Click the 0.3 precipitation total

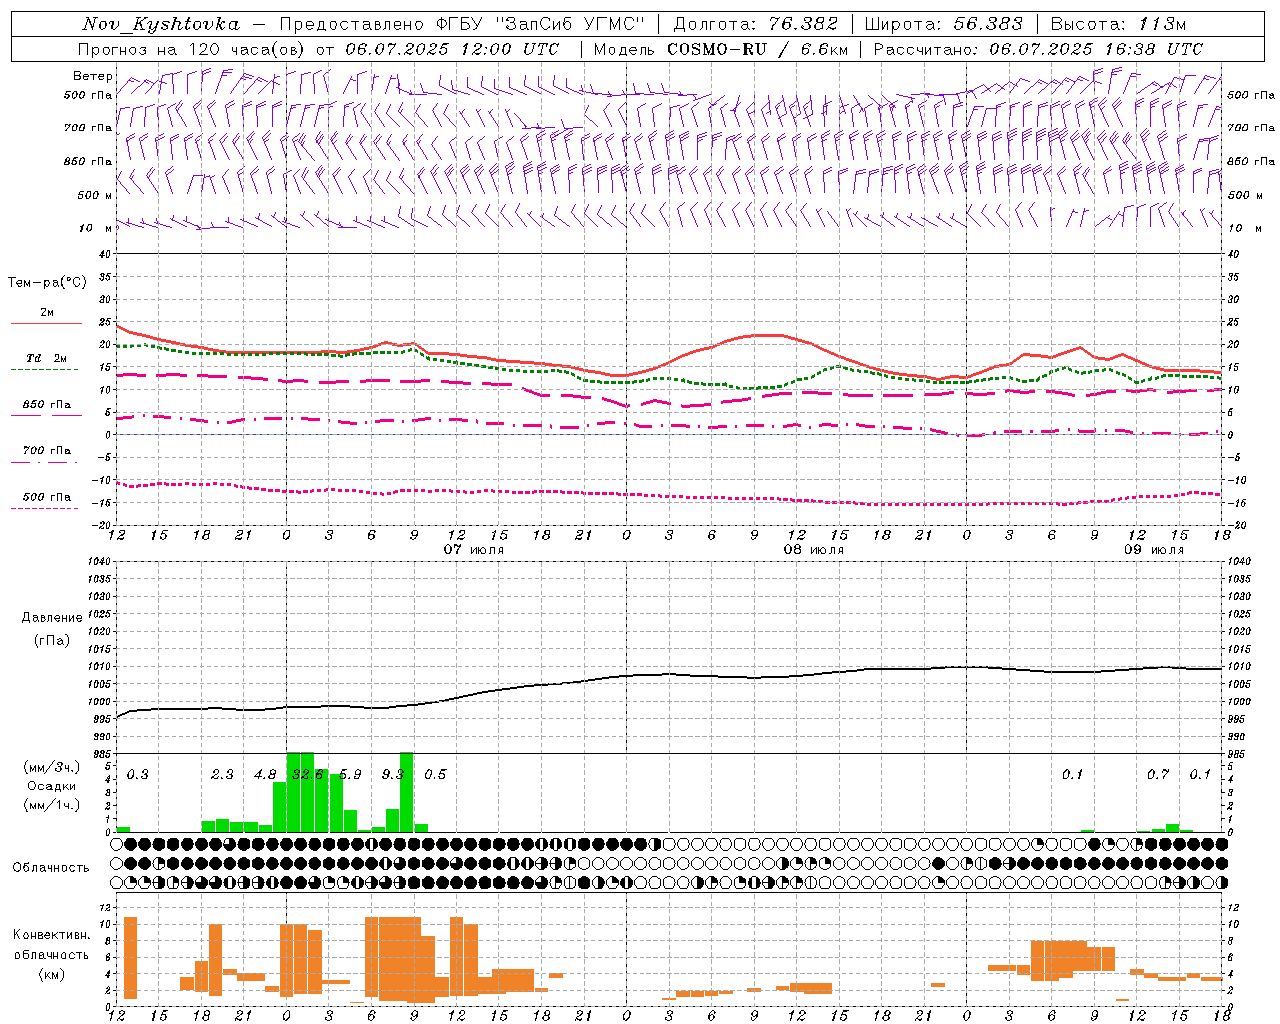pos(137,775)
